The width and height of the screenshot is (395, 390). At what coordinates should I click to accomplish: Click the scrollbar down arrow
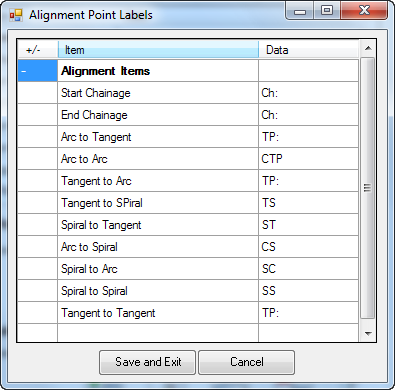click(x=368, y=333)
